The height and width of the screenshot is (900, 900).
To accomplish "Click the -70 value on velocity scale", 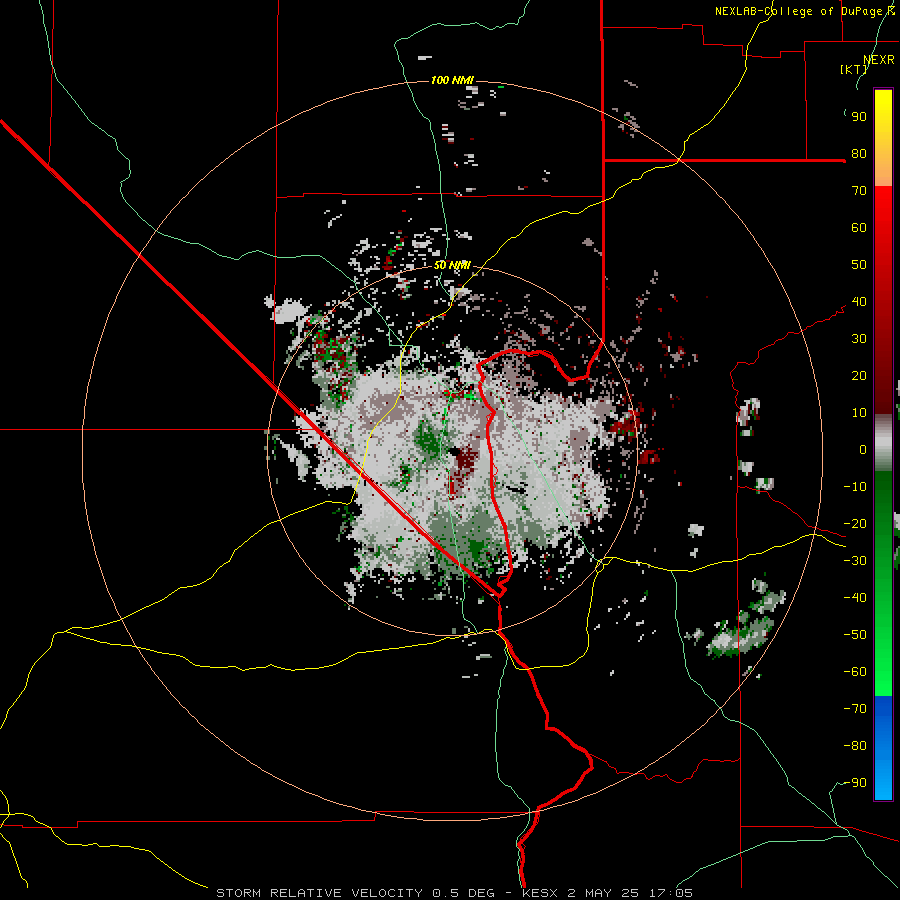I will (855, 709).
